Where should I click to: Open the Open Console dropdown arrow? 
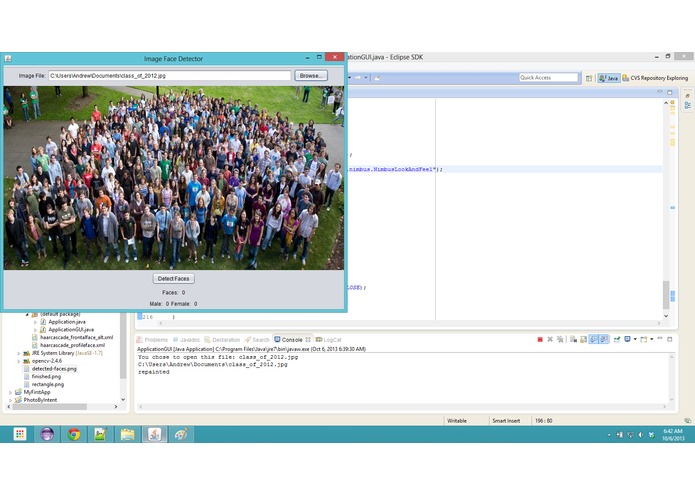652,339
